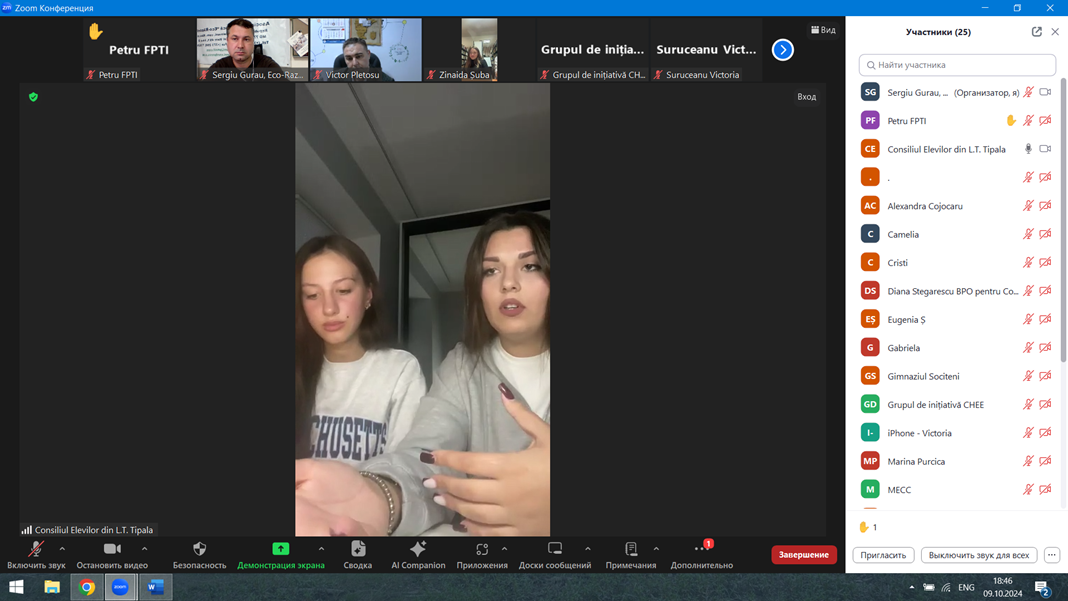The height and width of the screenshot is (601, 1068).
Task: Open the Вид view menu
Action: 823,30
